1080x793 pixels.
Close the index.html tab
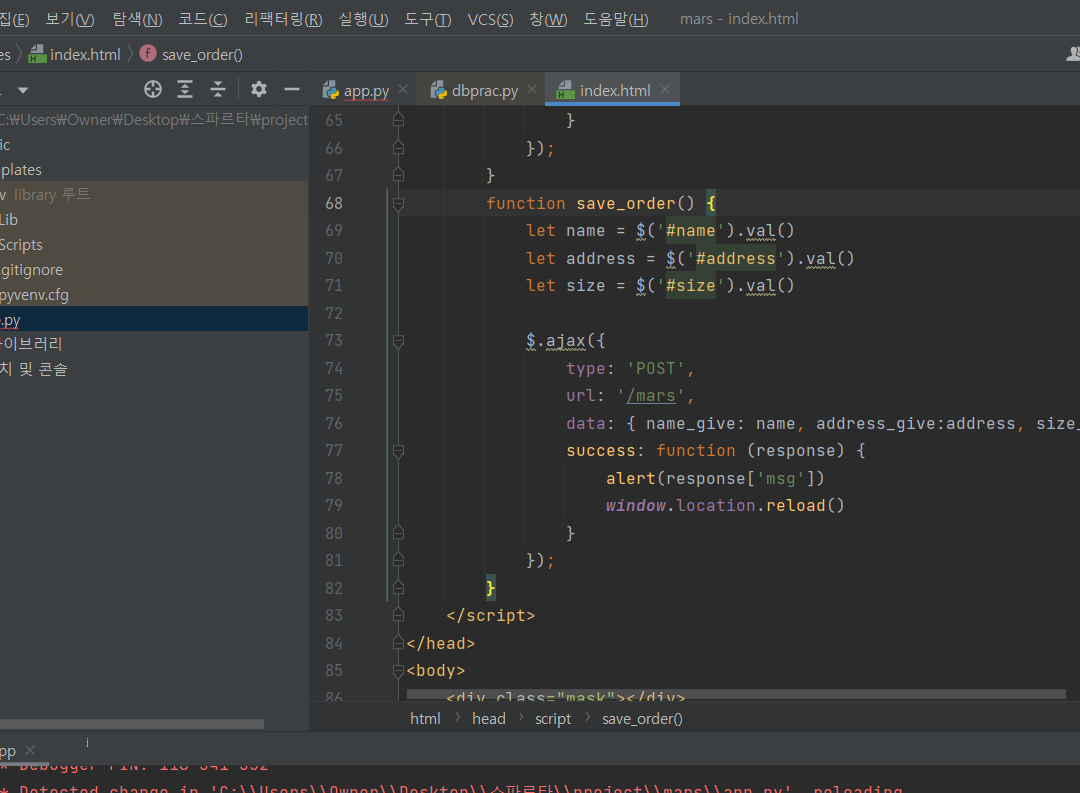coord(665,90)
